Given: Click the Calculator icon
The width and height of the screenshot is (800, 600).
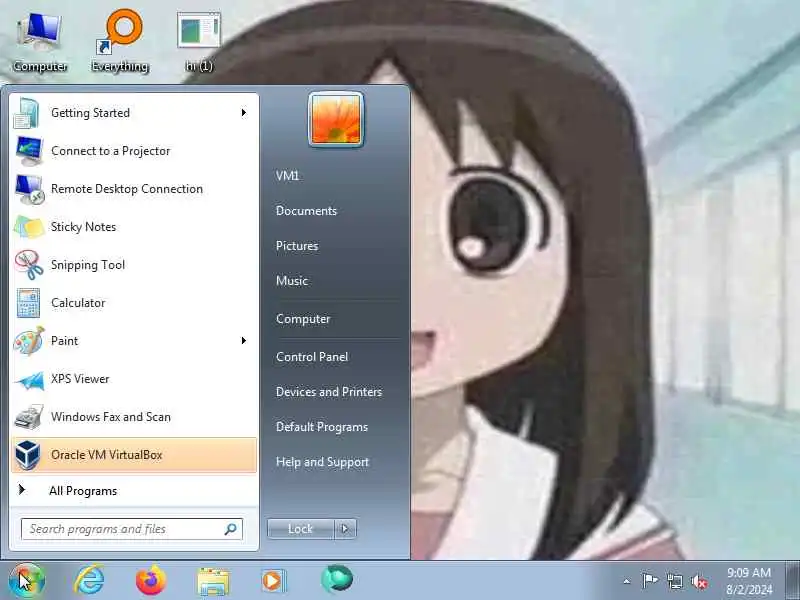Looking at the screenshot, I should (28, 303).
